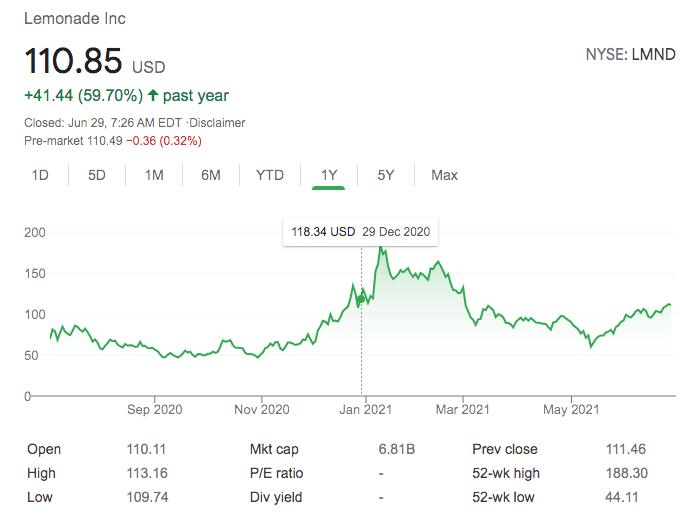The height and width of the screenshot is (526, 695).
Task: Click the P/E ratio label
Action: pos(276,473)
